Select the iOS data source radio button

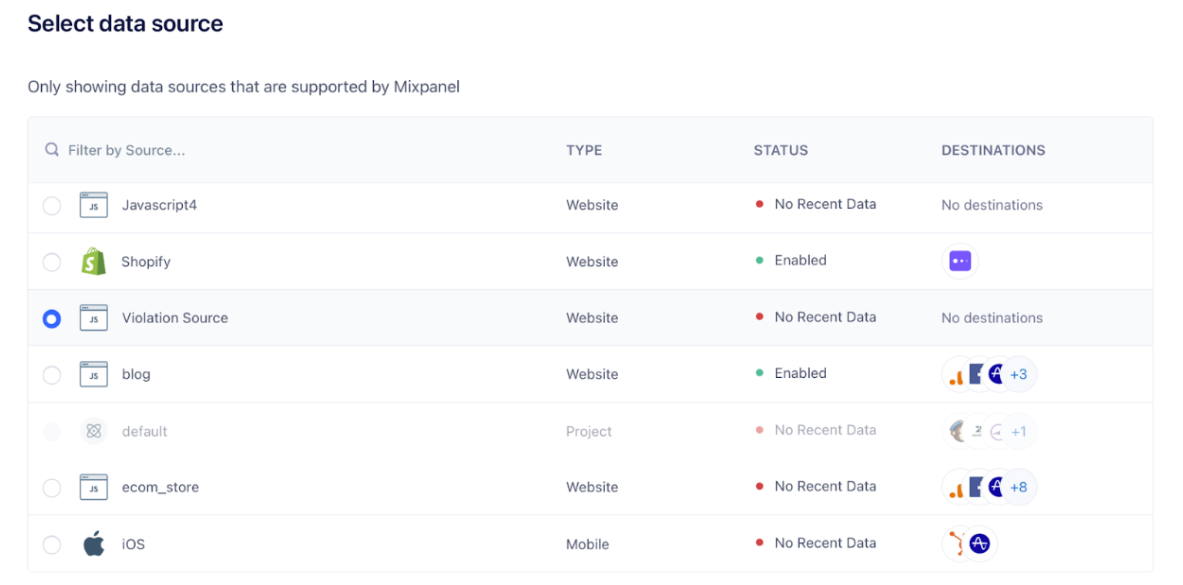[51, 544]
